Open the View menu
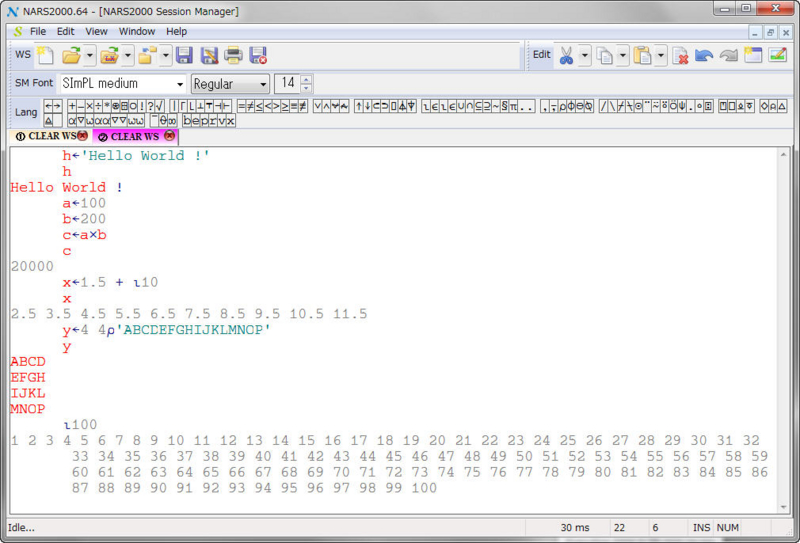The image size is (800, 543). coord(96,32)
